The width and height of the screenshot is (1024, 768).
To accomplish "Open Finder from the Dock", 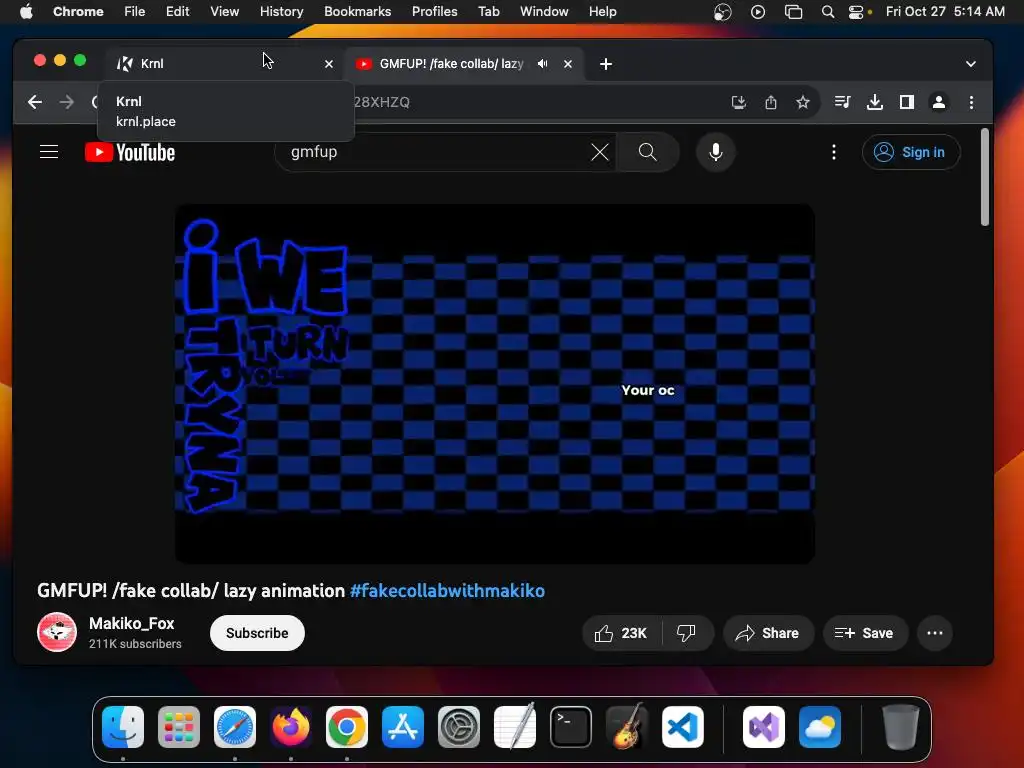I will [123, 727].
